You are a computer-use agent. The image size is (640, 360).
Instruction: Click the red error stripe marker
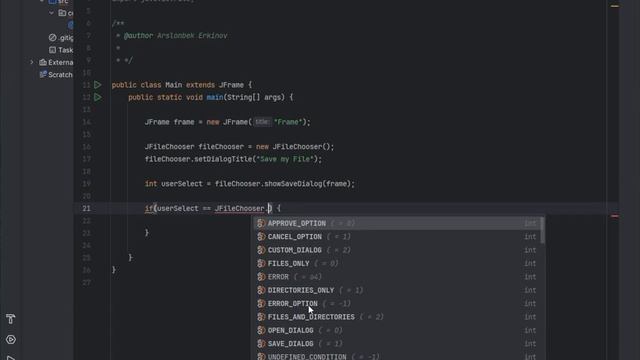pyautogui.click(x=615, y=216)
